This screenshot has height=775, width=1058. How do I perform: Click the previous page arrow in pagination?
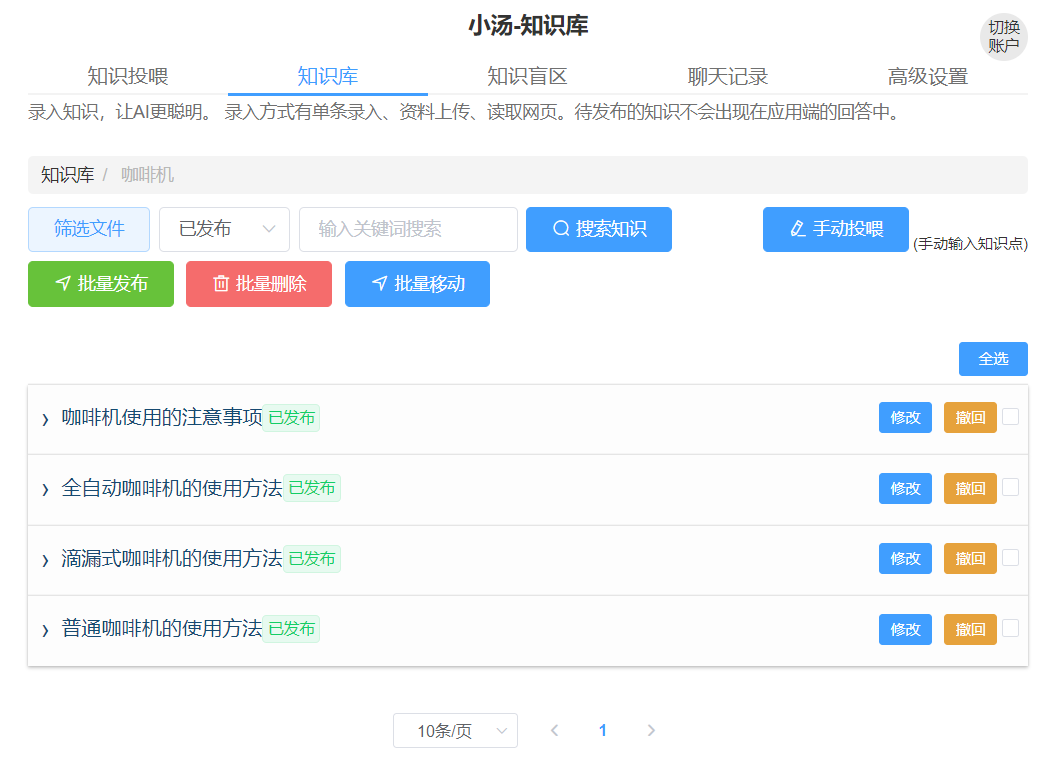pos(554,730)
